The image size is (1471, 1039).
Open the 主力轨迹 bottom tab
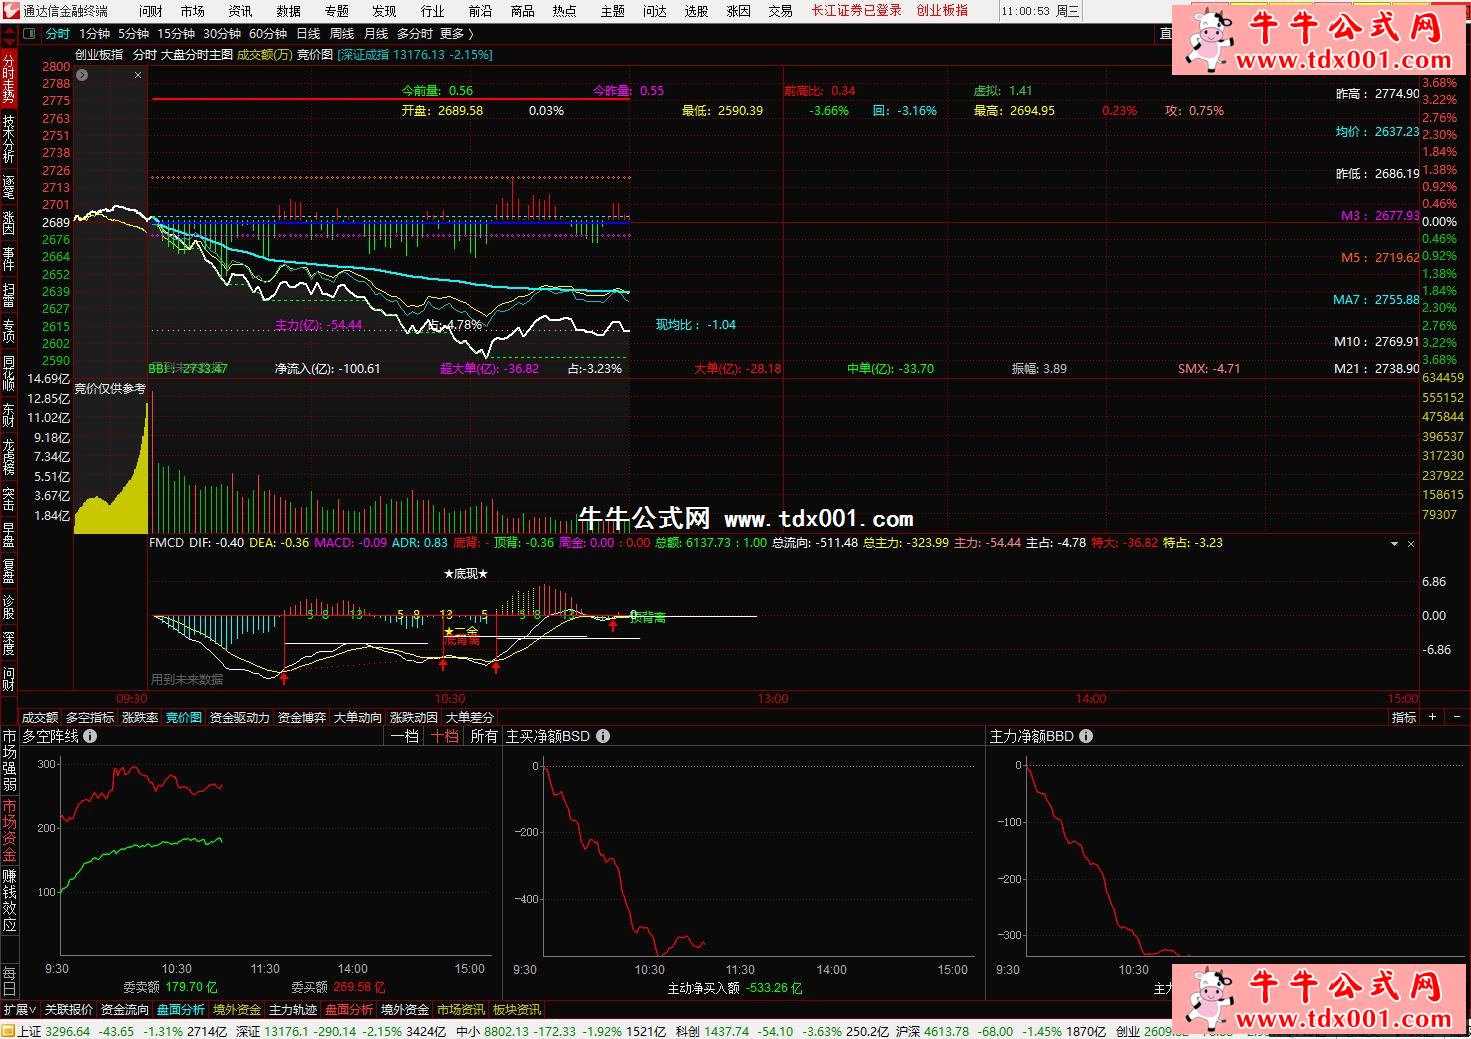(293, 1010)
